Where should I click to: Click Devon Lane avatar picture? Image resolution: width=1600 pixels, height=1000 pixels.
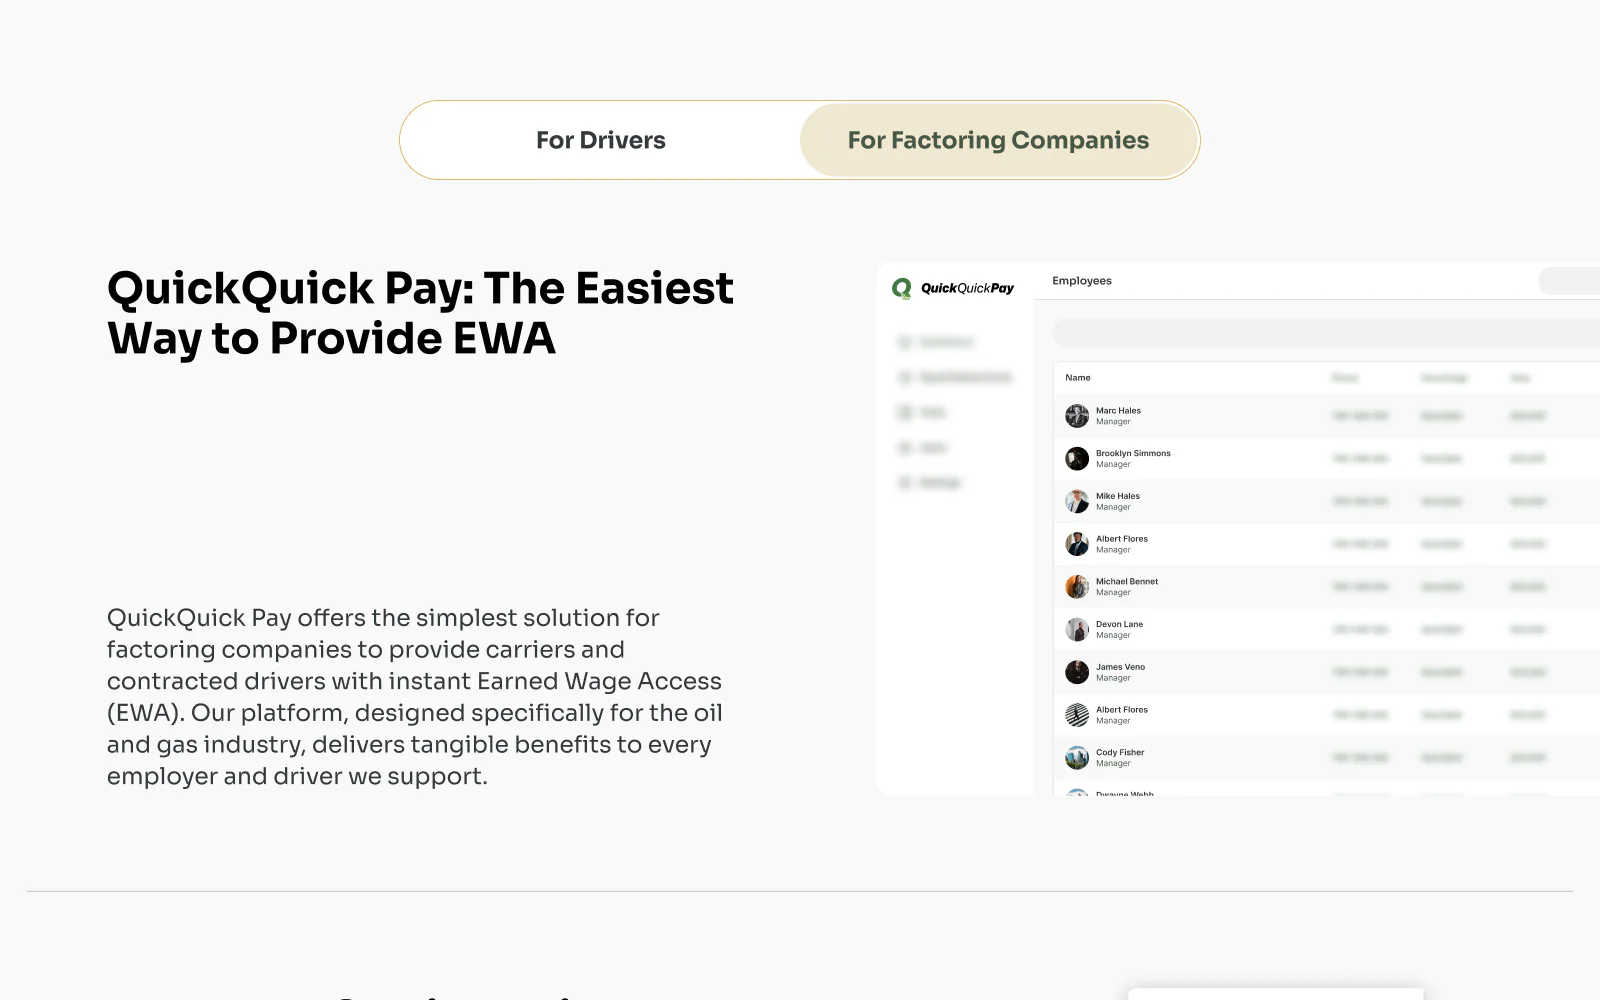[x=1077, y=629]
